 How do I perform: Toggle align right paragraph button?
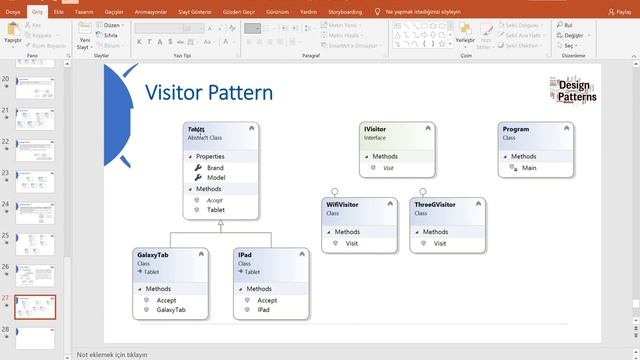click(x=269, y=42)
